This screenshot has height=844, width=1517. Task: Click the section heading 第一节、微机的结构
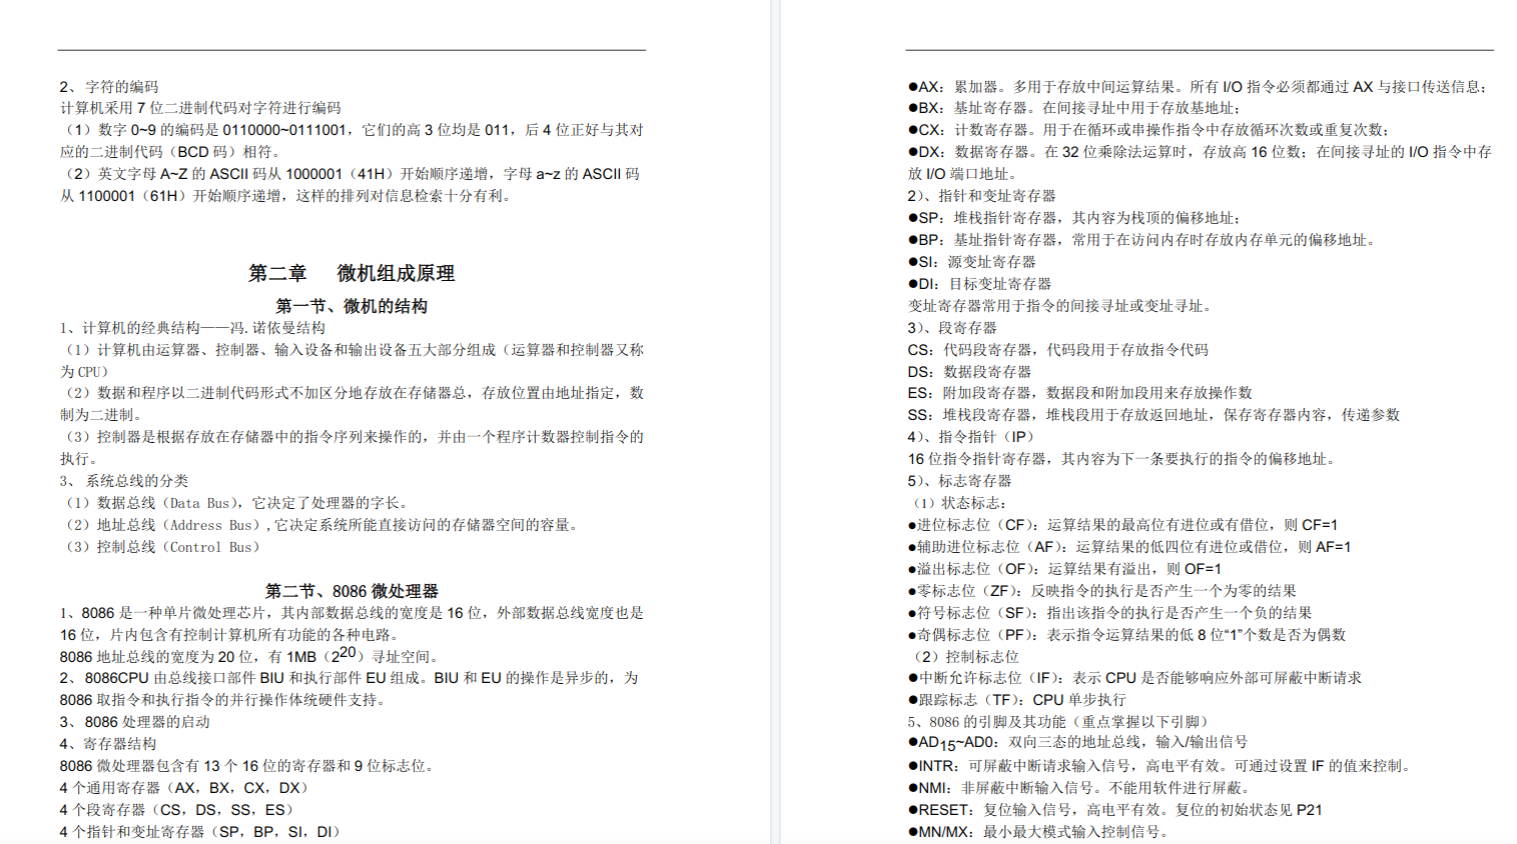(x=351, y=306)
